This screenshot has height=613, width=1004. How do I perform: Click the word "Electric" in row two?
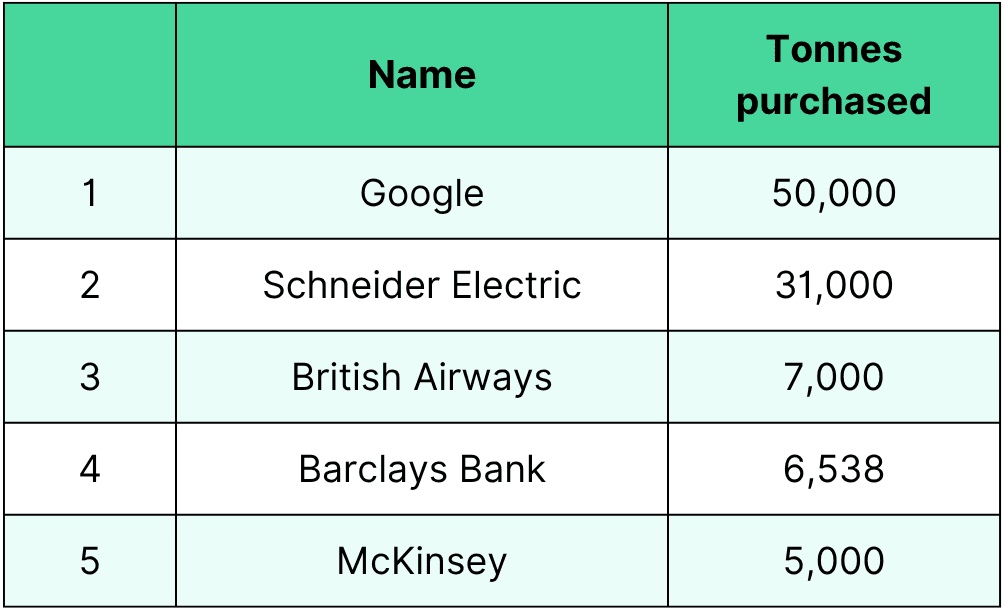click(x=516, y=285)
